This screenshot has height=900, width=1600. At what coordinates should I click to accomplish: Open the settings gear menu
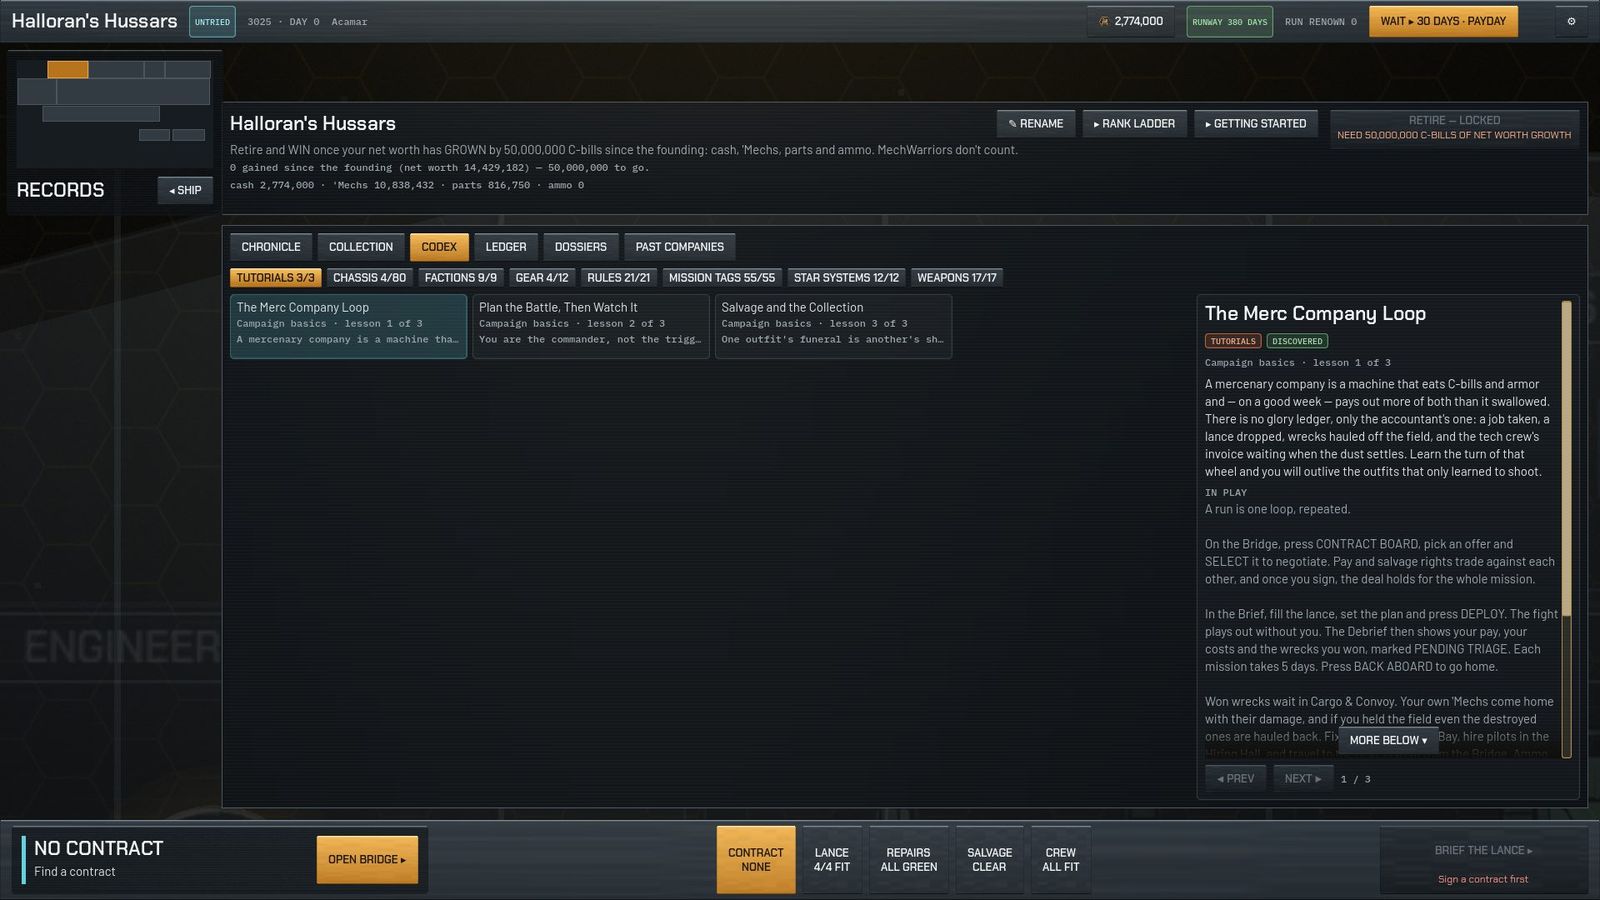pyautogui.click(x=1571, y=21)
